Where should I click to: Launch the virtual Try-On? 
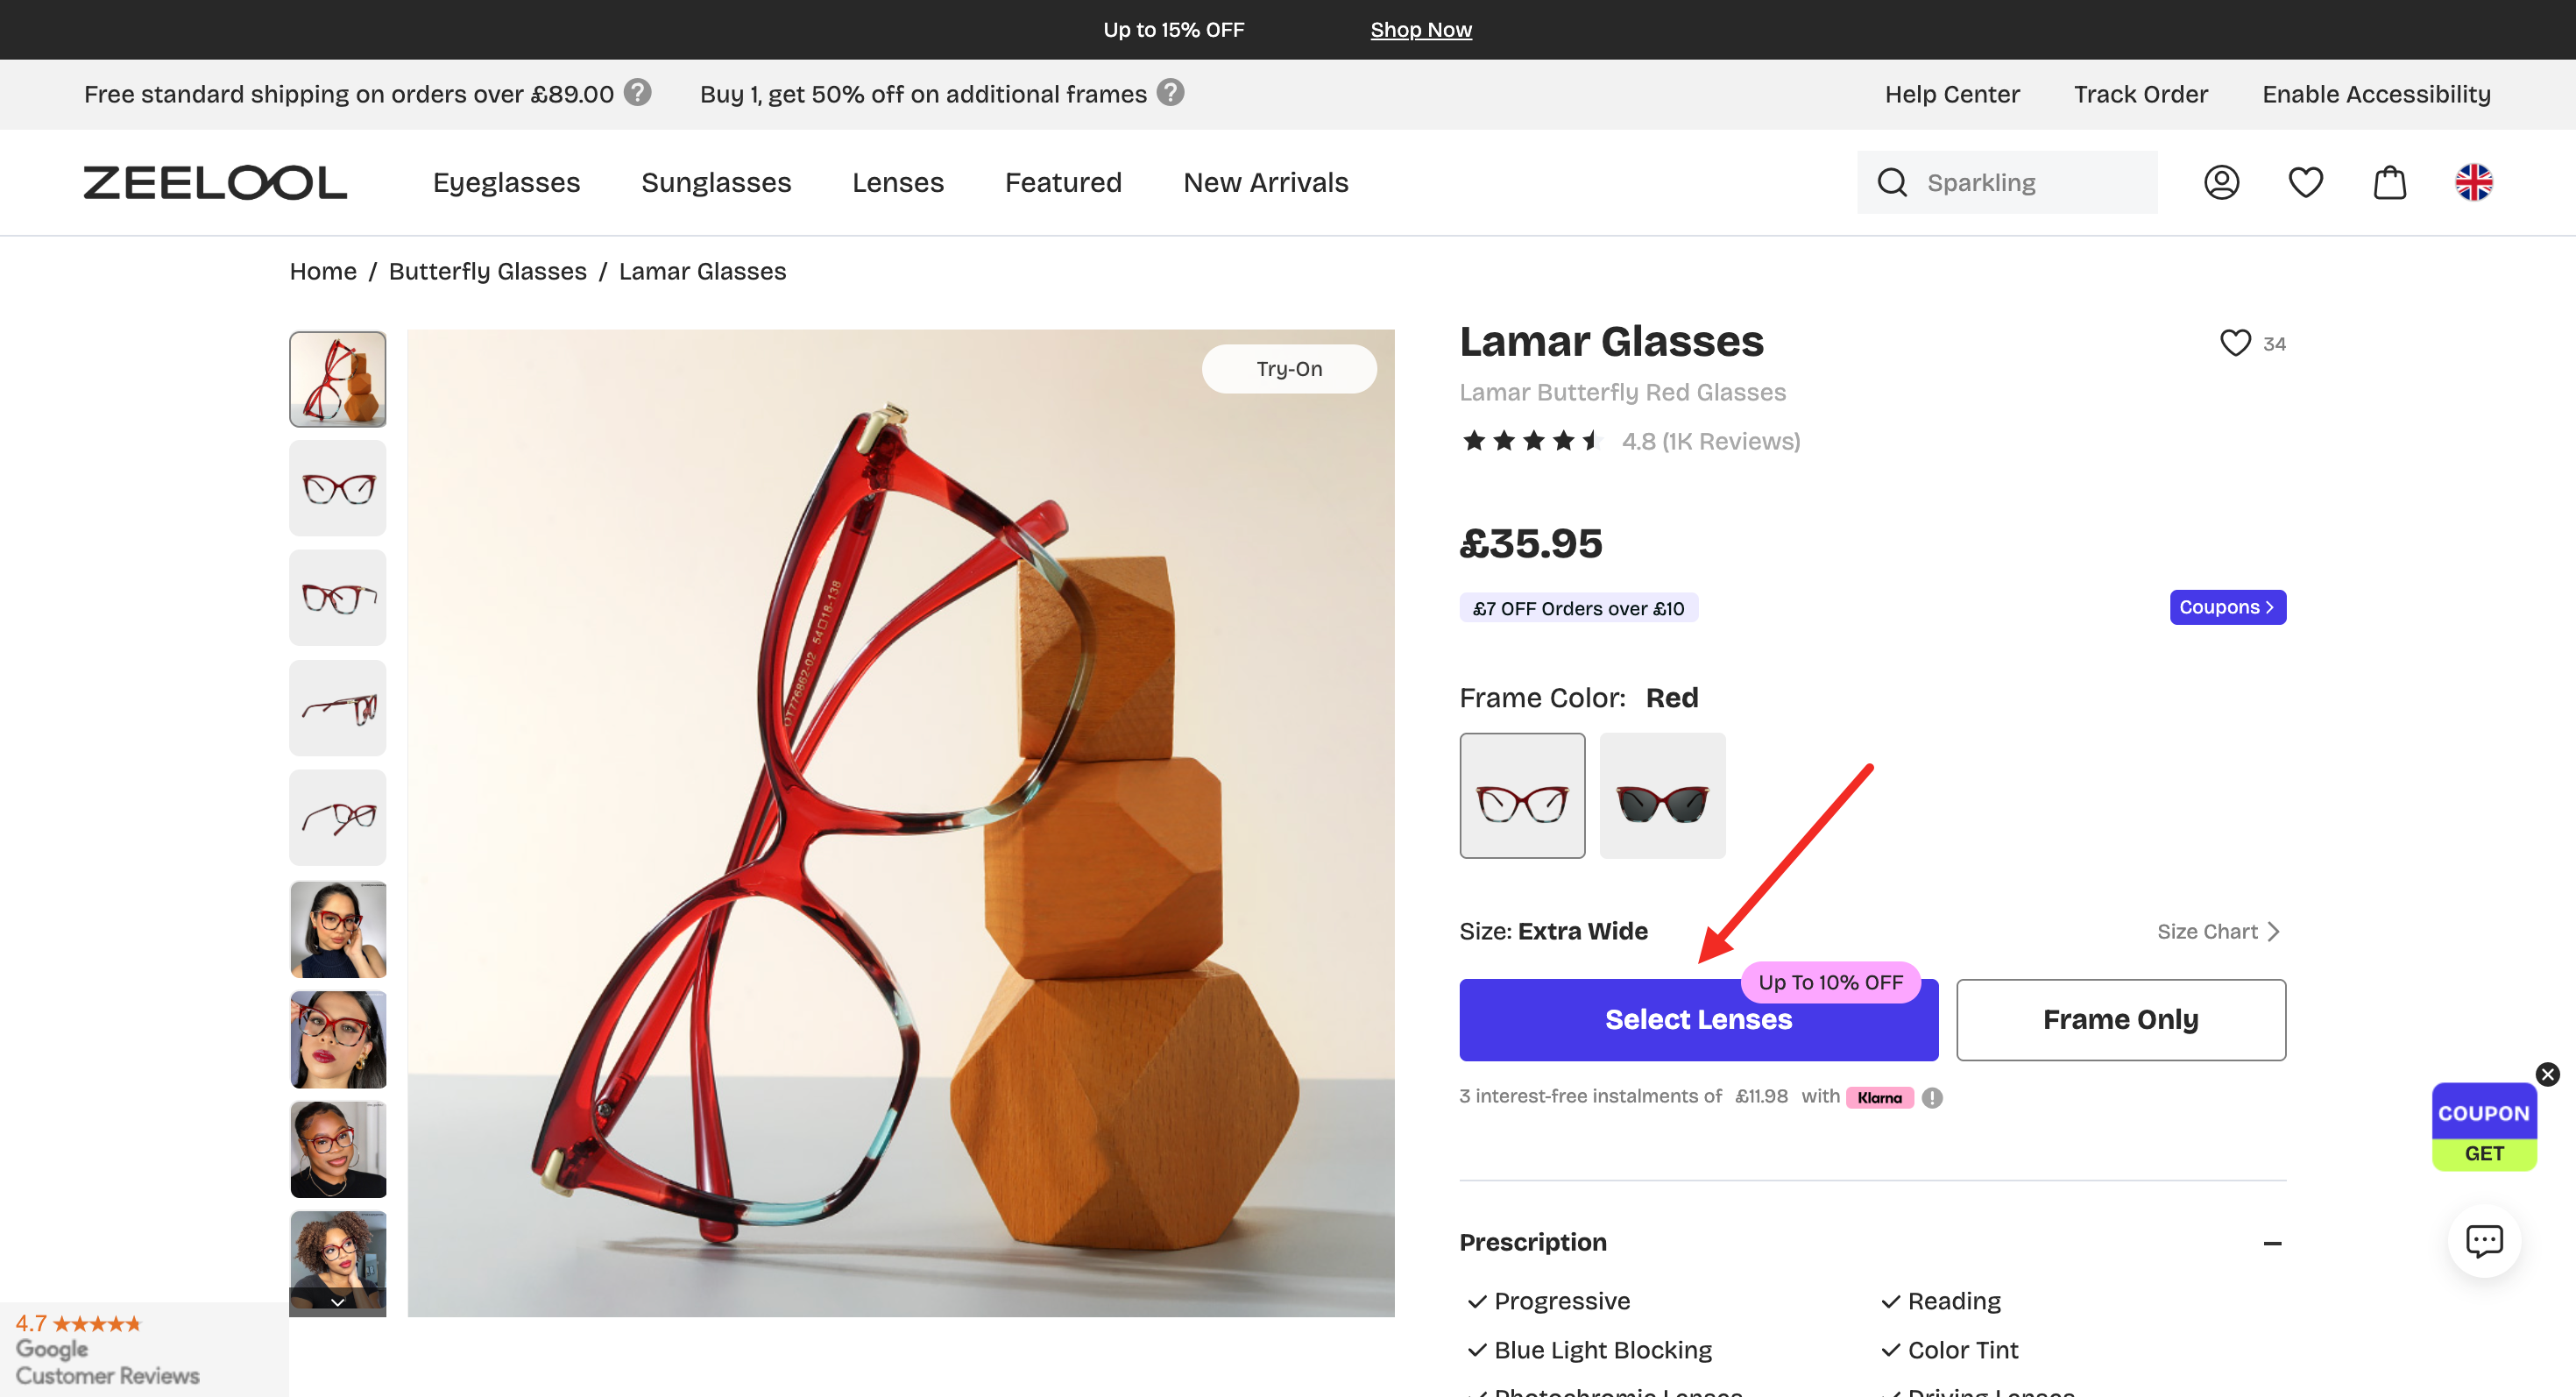point(1289,369)
